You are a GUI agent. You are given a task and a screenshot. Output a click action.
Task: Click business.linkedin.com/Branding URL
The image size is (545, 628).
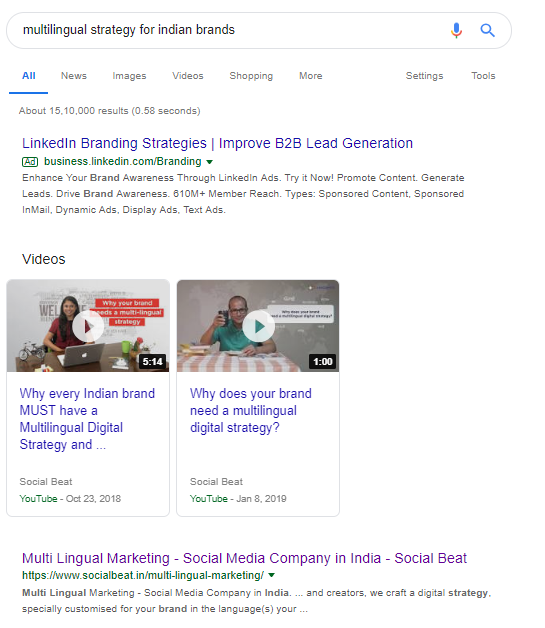pos(123,161)
